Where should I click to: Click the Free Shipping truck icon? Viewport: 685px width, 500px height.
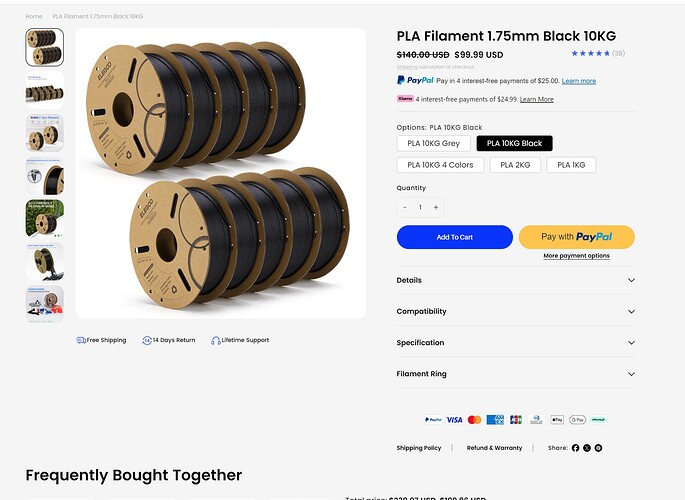point(81,340)
